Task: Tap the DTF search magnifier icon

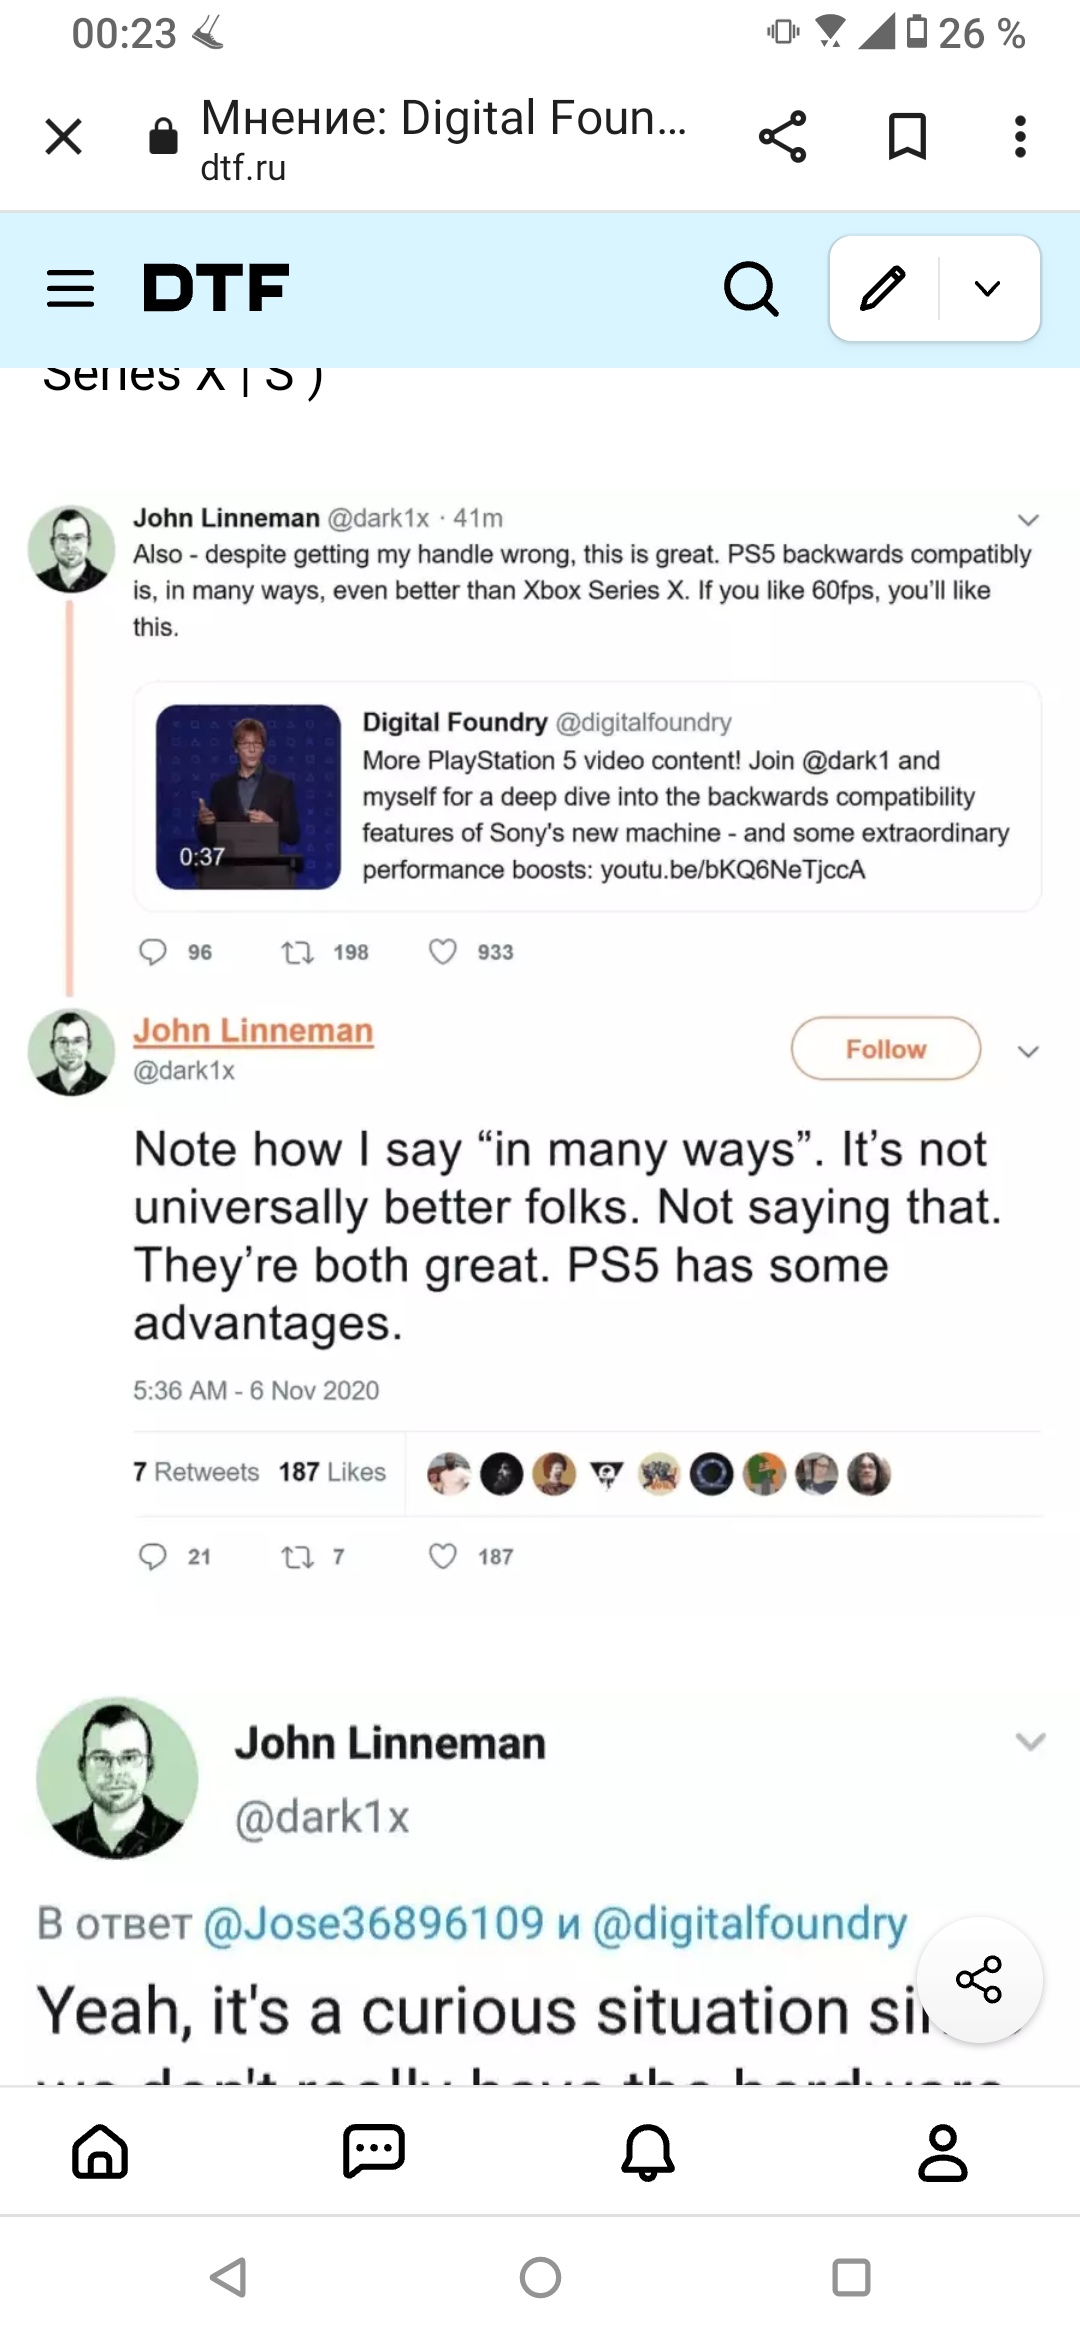Action: pyautogui.click(x=751, y=289)
